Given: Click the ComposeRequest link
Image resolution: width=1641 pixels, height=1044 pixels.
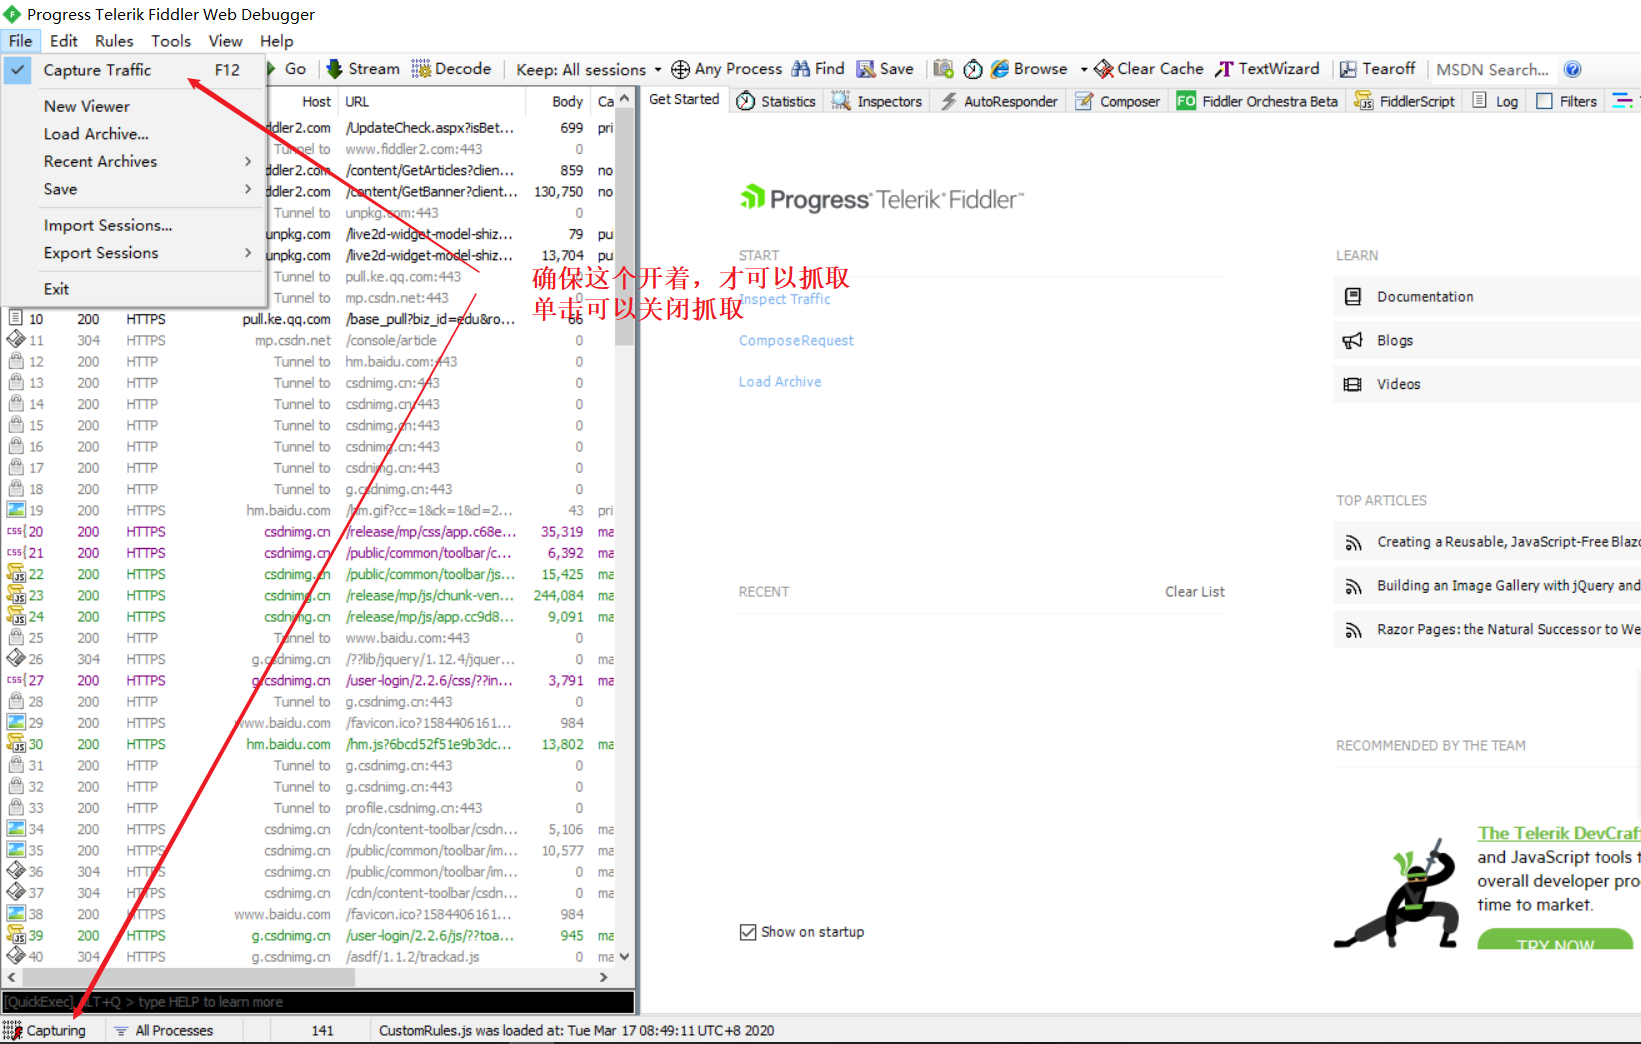Looking at the screenshot, I should 796,341.
